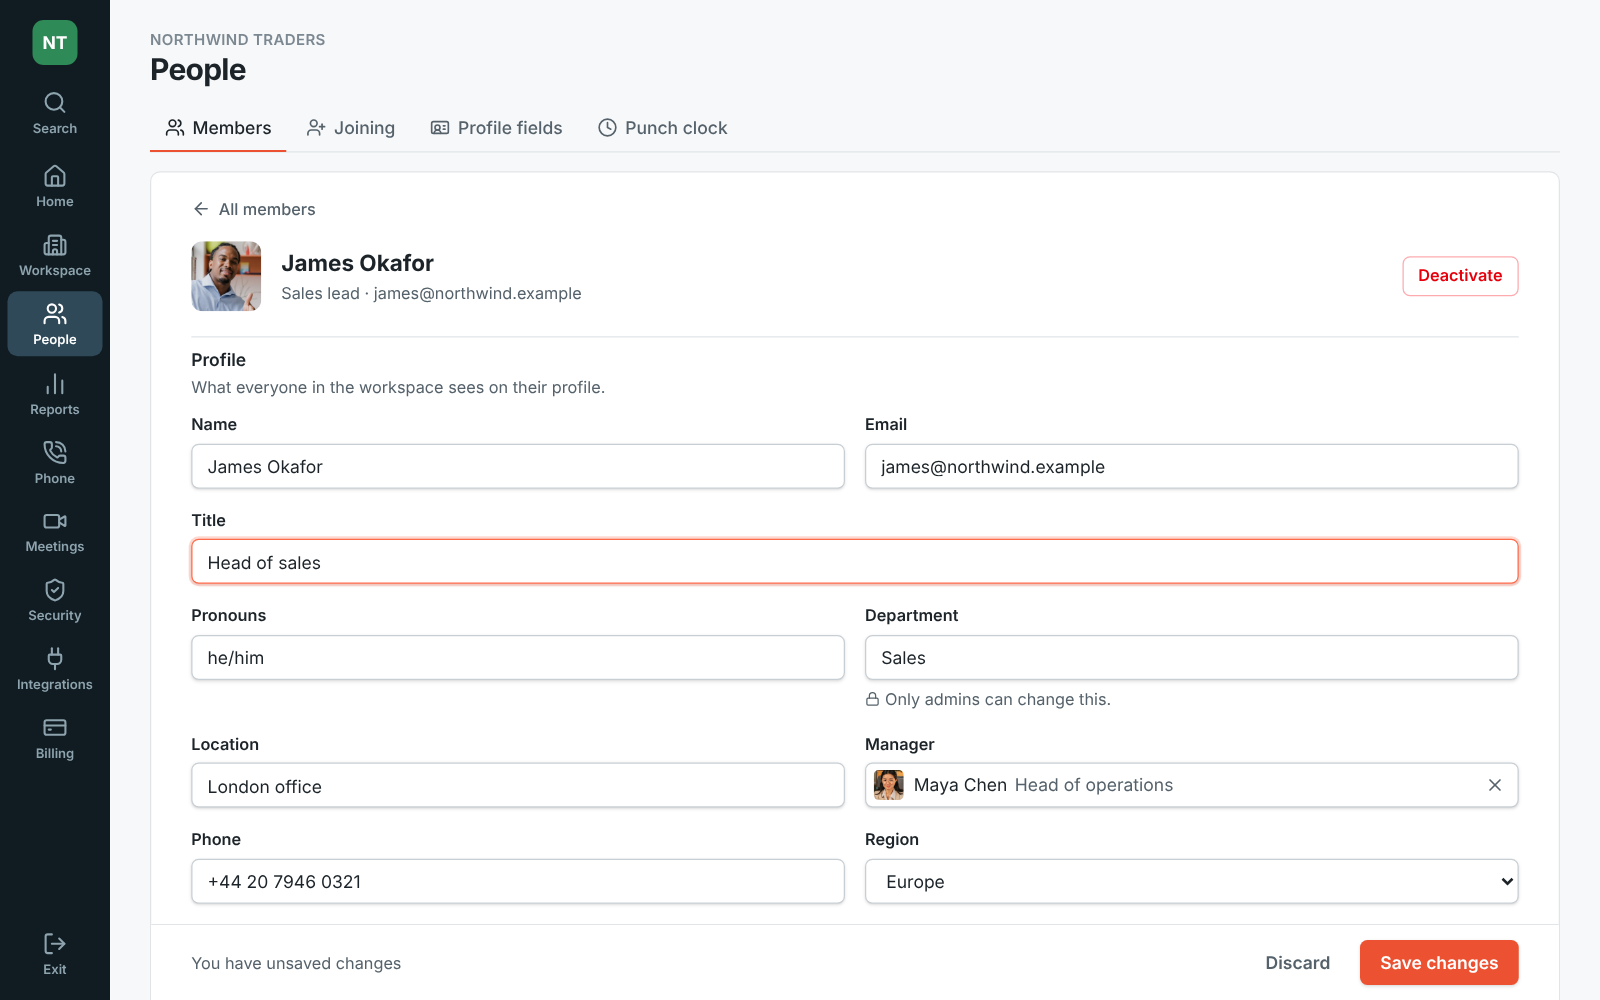This screenshot has height=1000, width=1600.
Task: Open the Punch clock tab
Action: [662, 128]
